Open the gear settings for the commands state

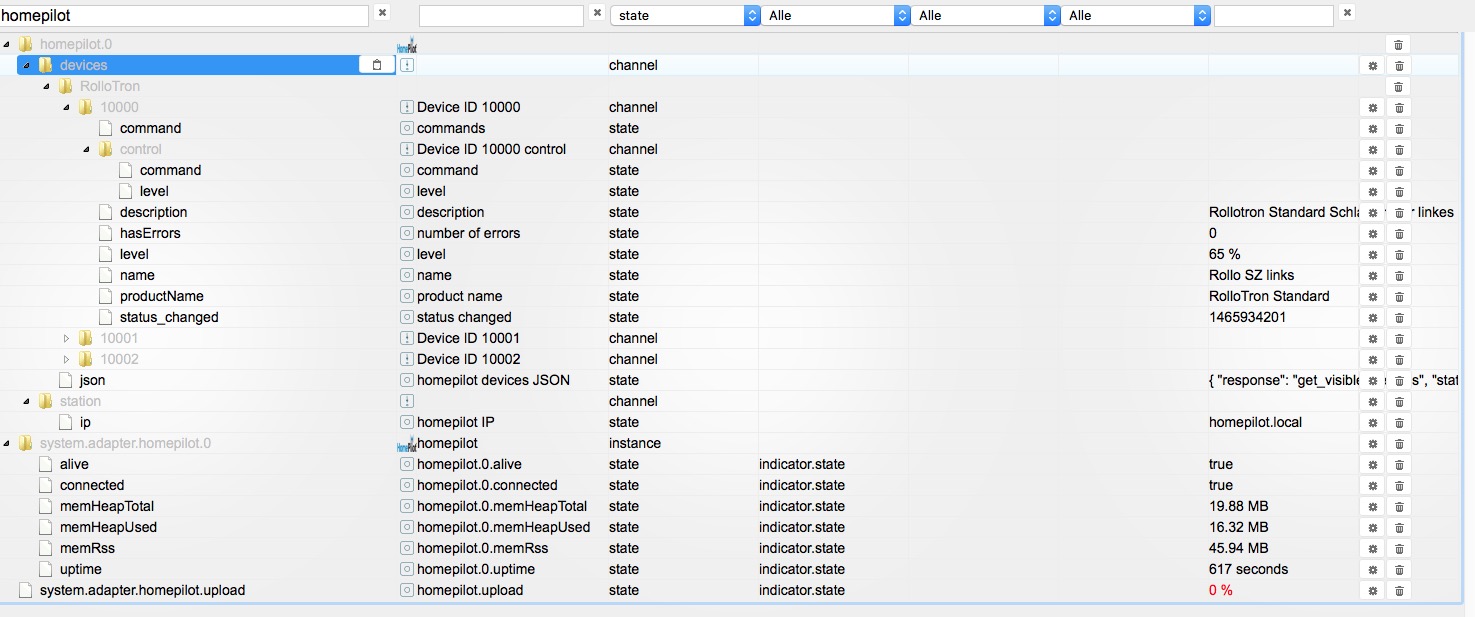click(1373, 128)
